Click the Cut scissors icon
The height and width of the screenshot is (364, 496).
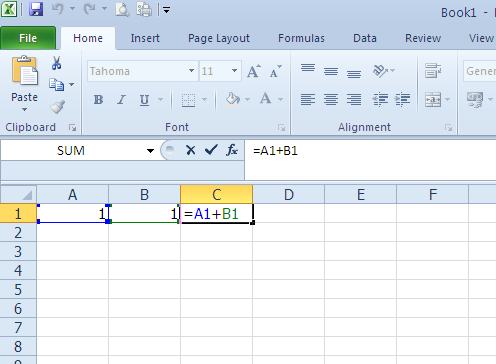point(56,63)
